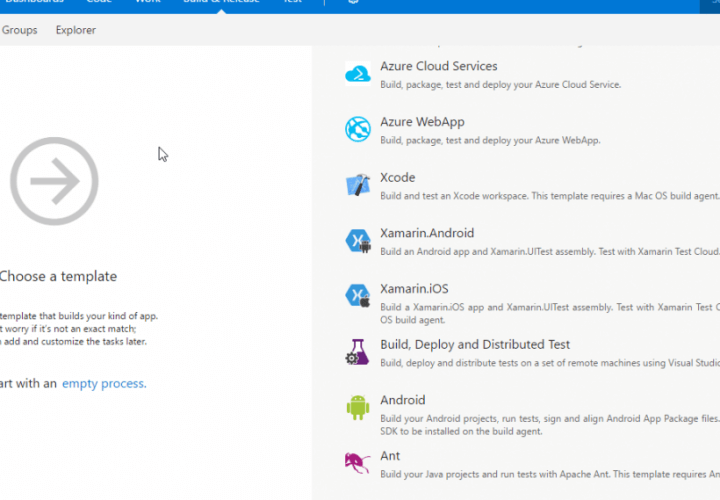This screenshot has width=720, height=500.
Task: Pick the Build, Deploy and Distributed Test title
Action: tap(475, 344)
